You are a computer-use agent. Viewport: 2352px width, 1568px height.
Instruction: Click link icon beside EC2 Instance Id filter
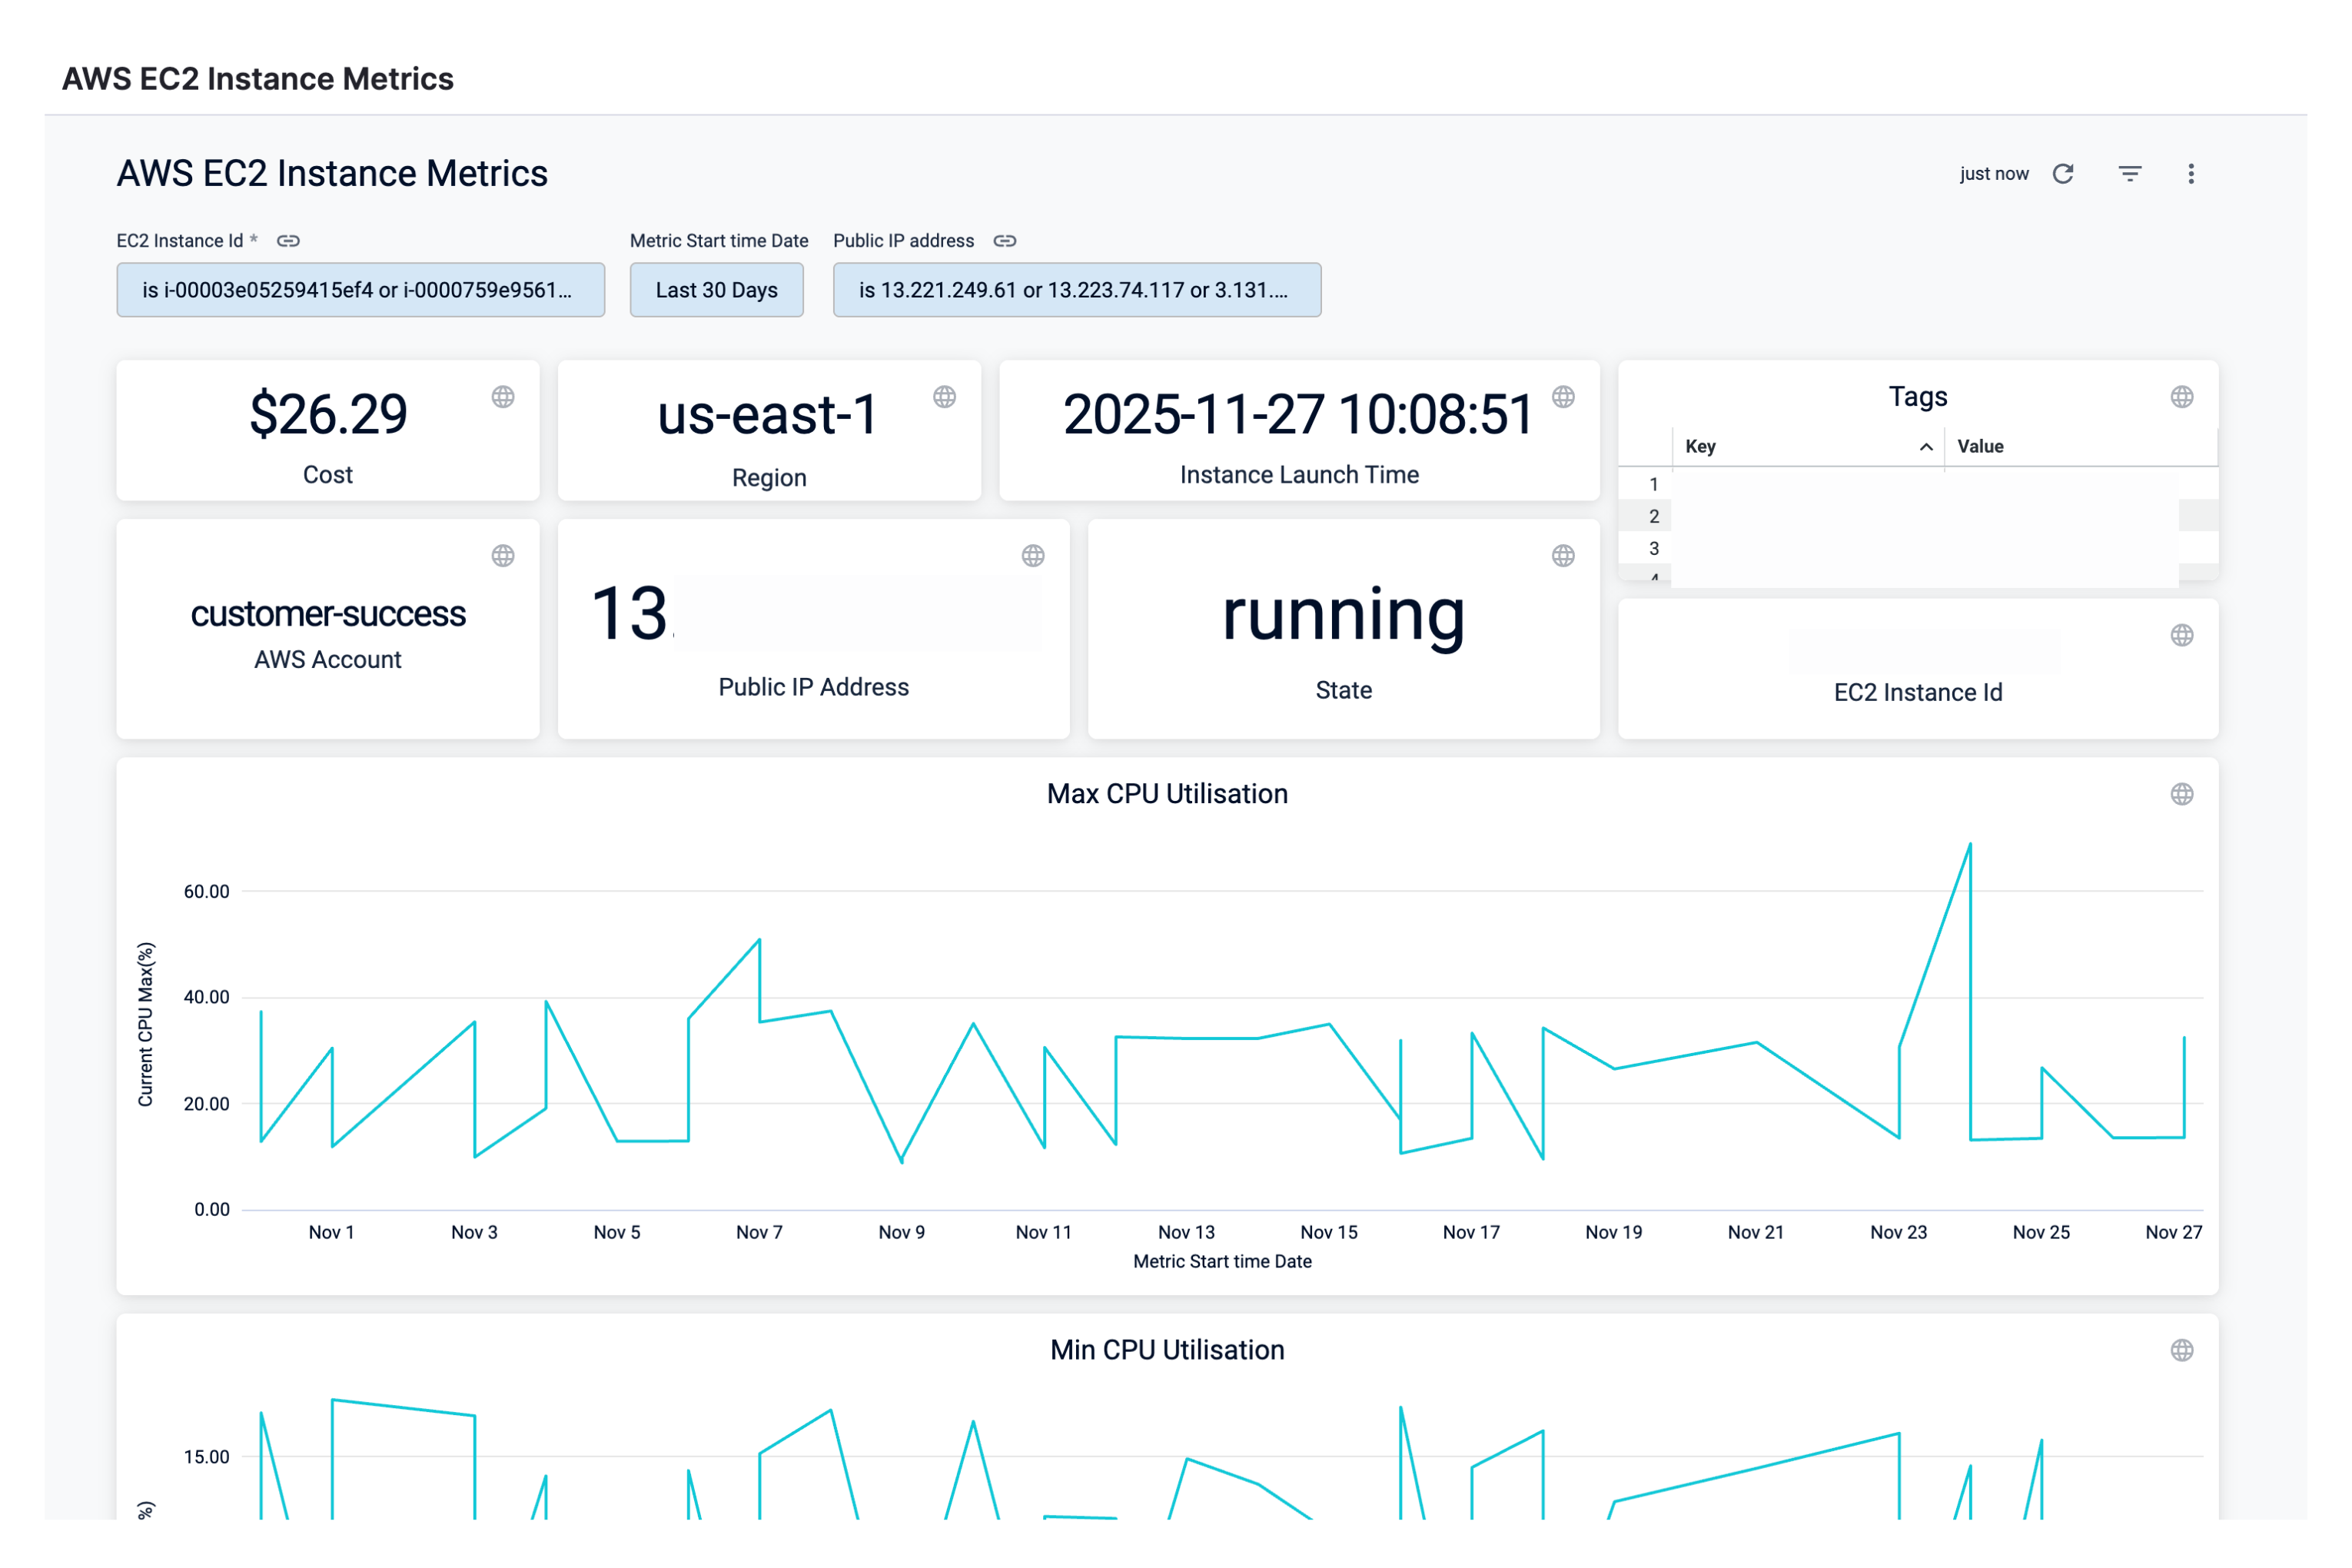288,241
